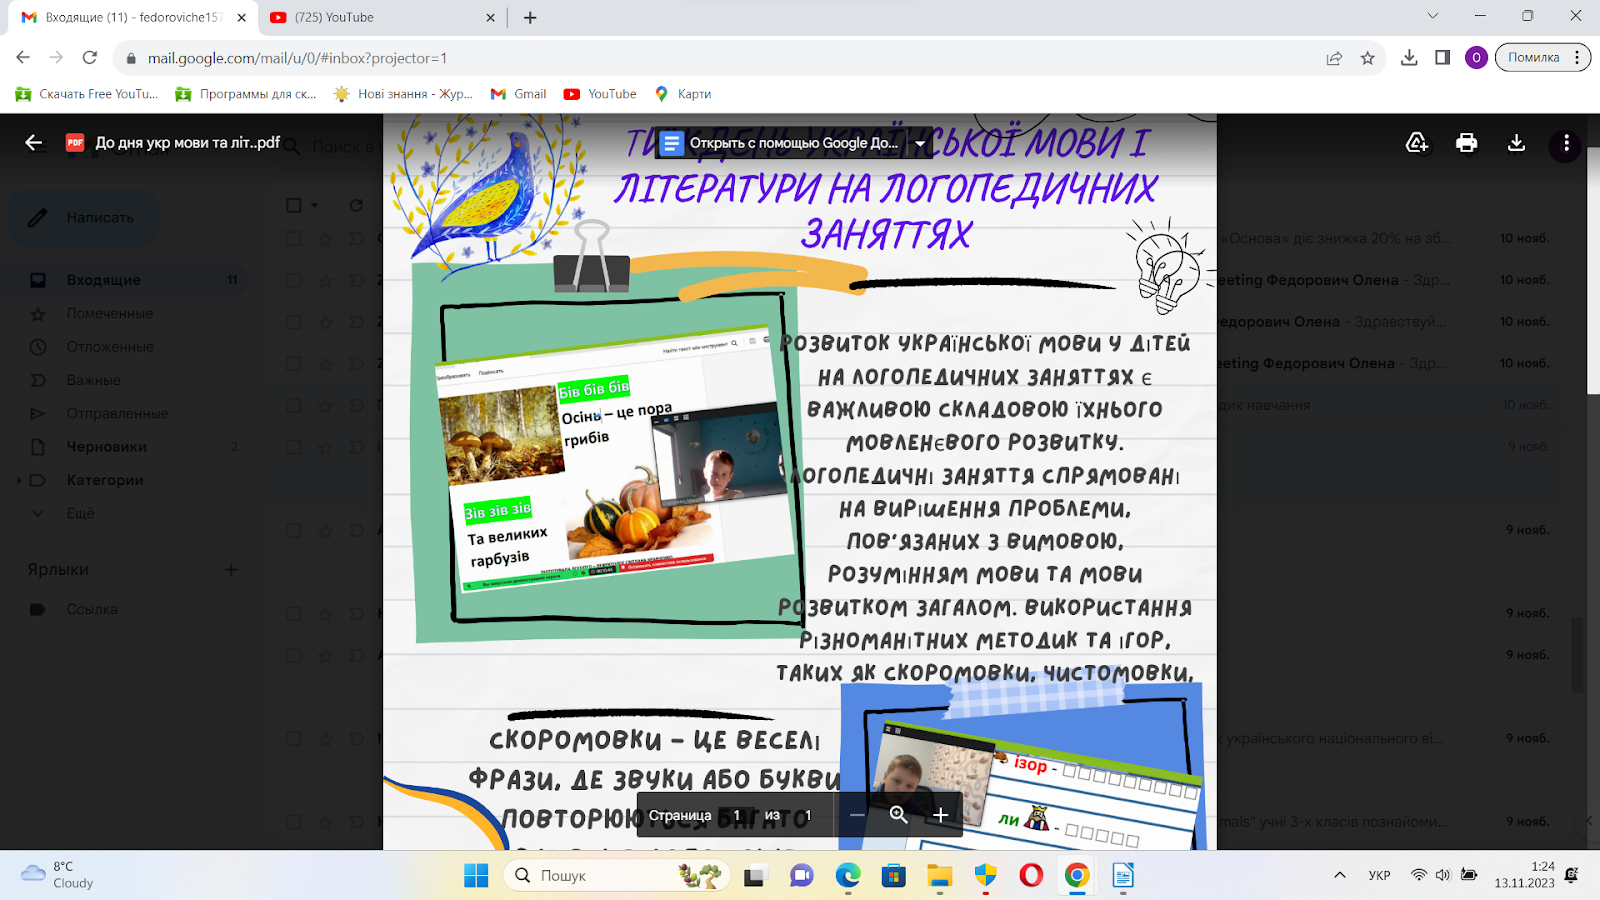Open Программы для ск... bookmark

click(246, 94)
